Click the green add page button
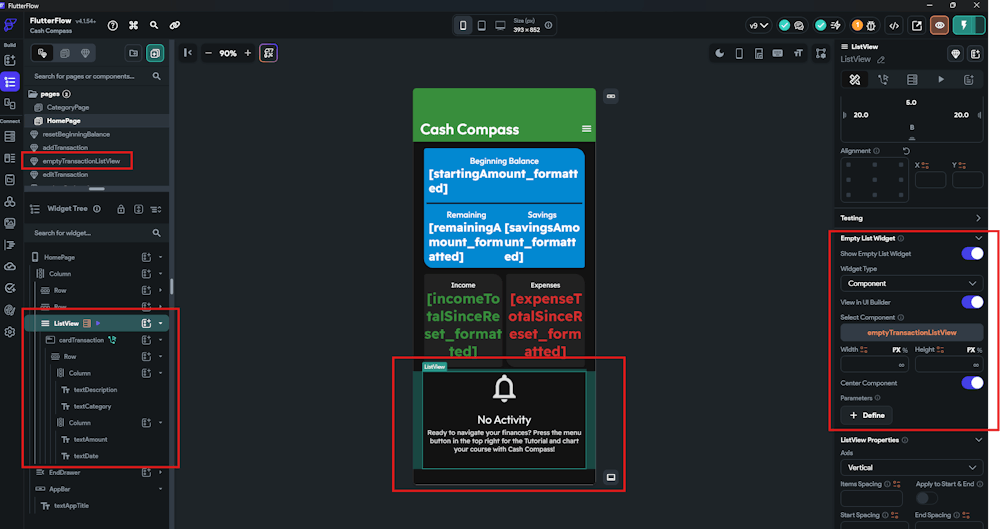 pyautogui.click(x=155, y=53)
